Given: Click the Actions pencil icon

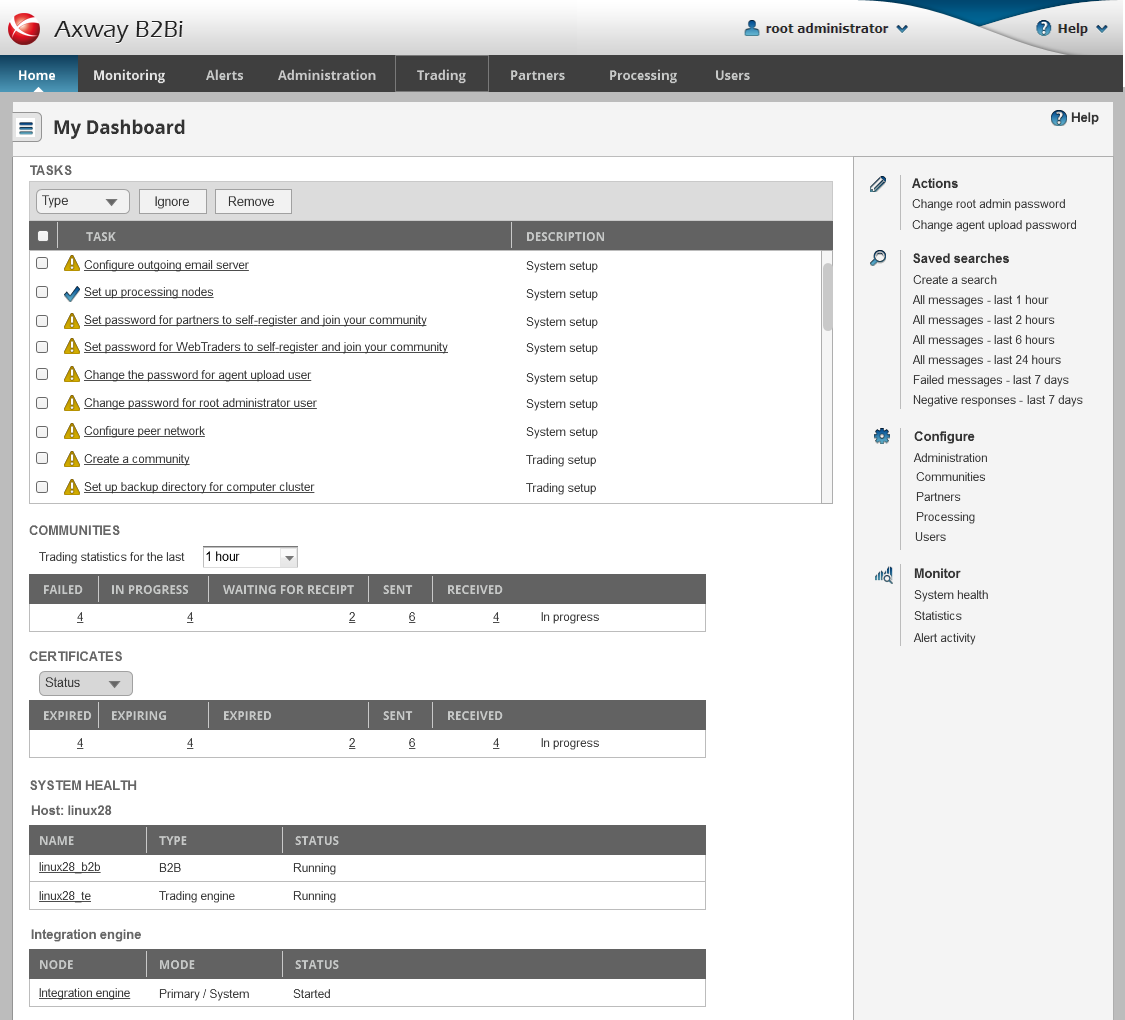Looking at the screenshot, I should [x=878, y=184].
